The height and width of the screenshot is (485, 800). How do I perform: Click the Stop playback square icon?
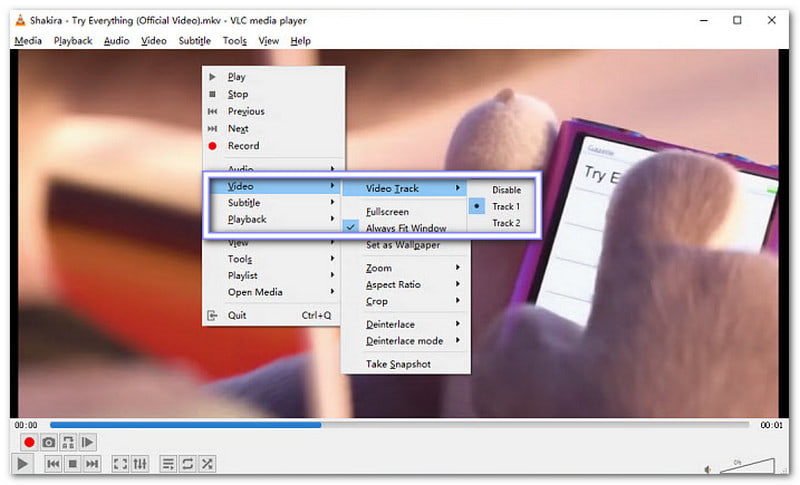pyautogui.click(x=72, y=464)
